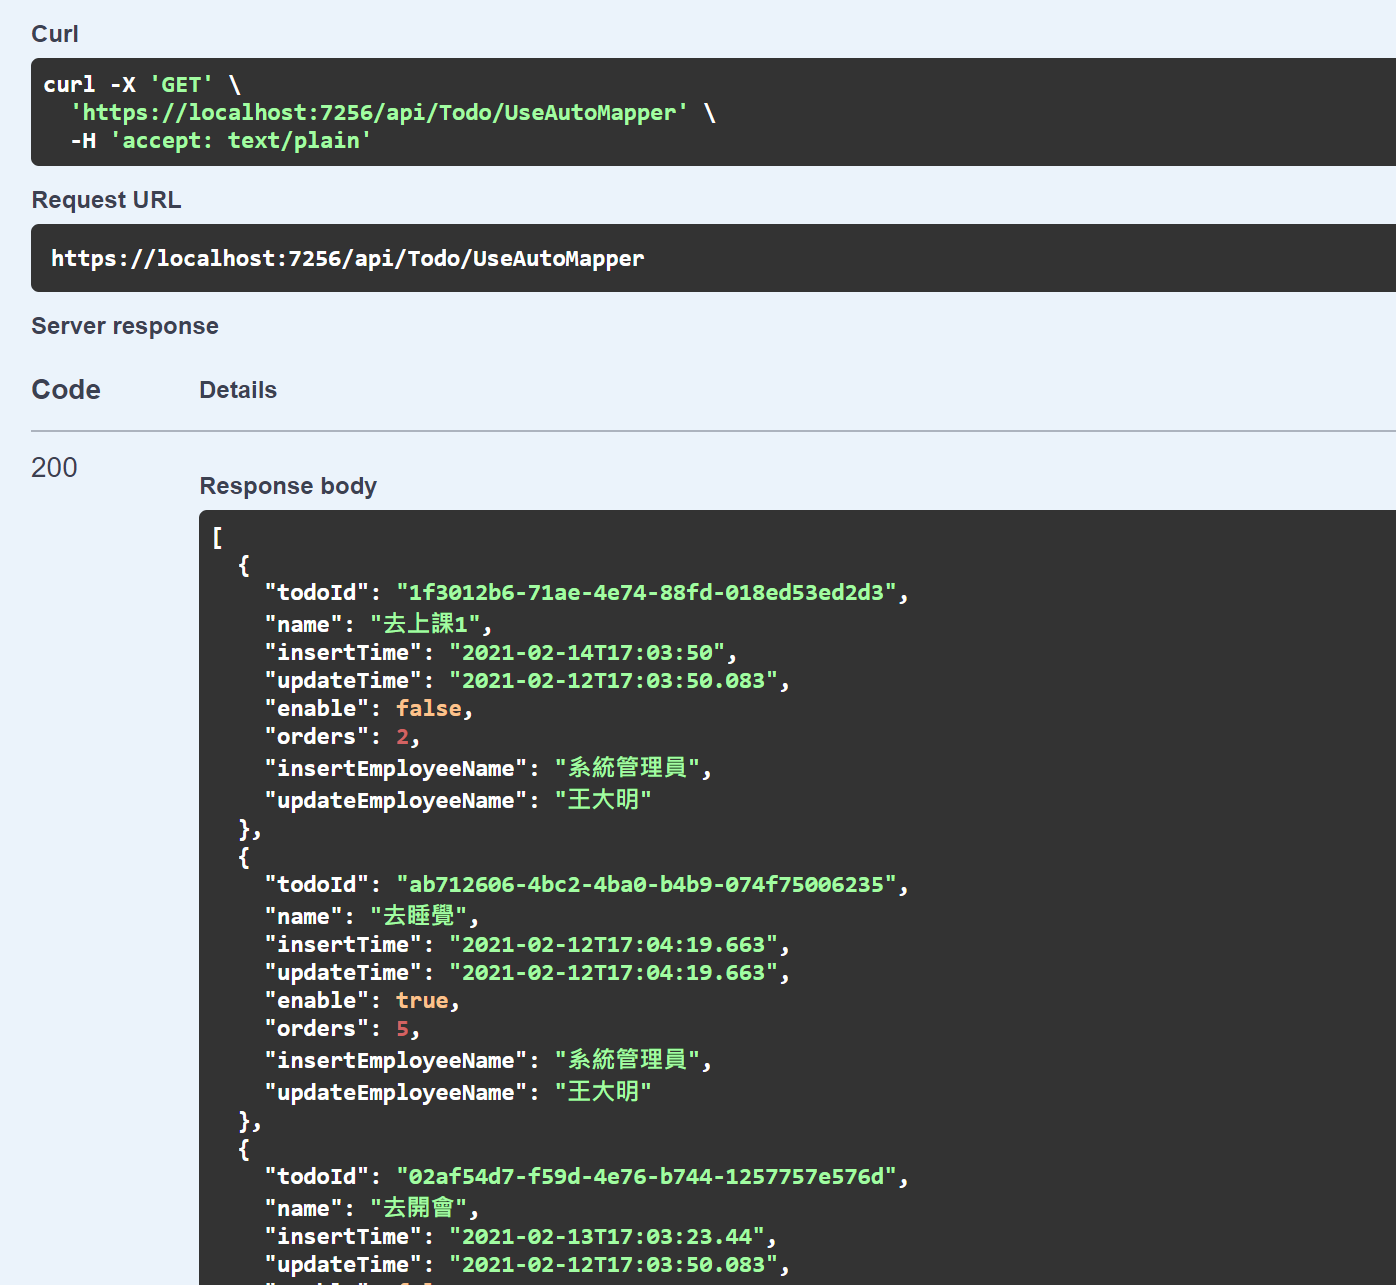Click the orders value 5
Image resolution: width=1396 pixels, height=1285 pixels.
click(402, 1029)
